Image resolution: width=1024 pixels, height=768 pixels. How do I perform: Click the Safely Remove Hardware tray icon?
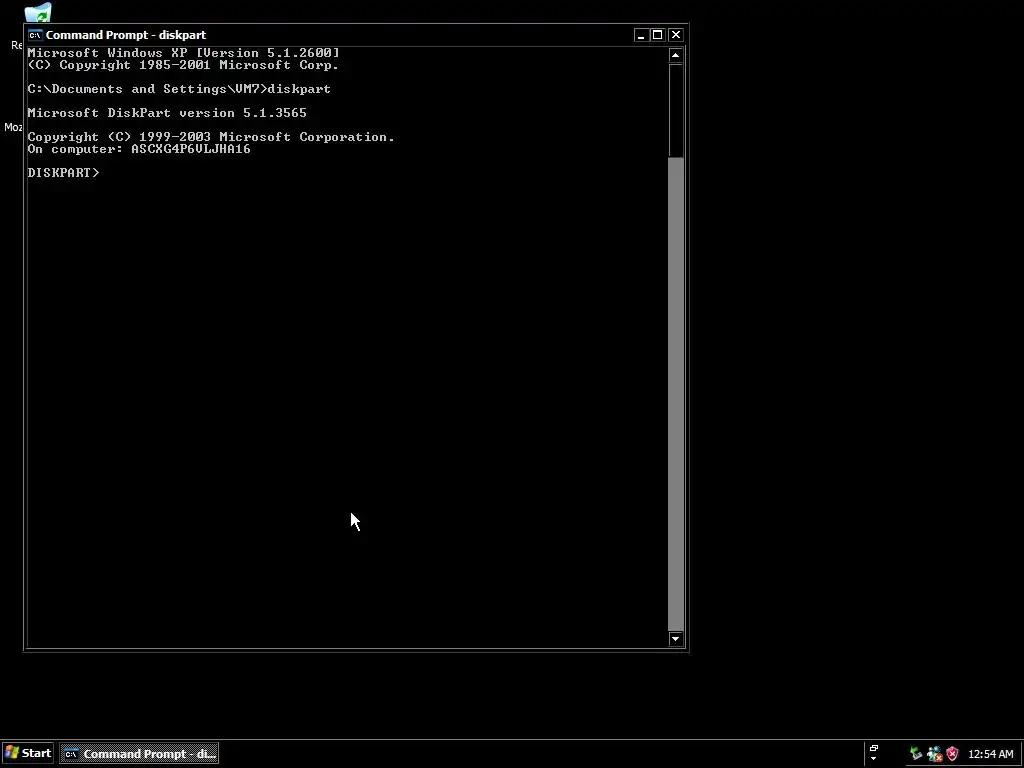pyautogui.click(x=916, y=754)
